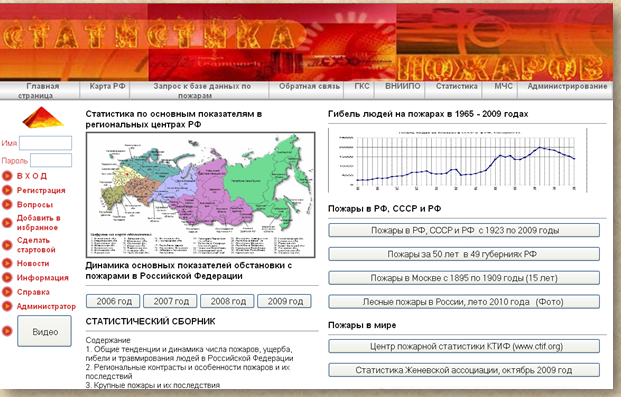The height and width of the screenshot is (397, 621).
Task: Open Лесные пожары в России, лето 2010 года
Action: (x=464, y=302)
